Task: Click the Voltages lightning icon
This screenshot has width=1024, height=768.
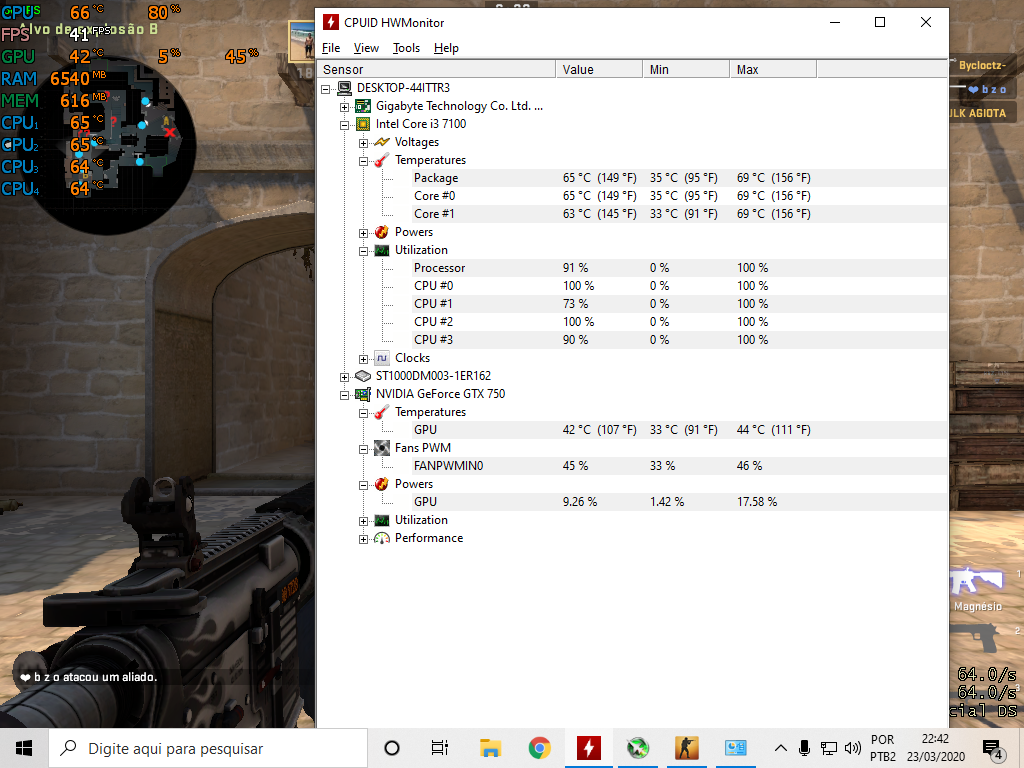Action: (382, 142)
